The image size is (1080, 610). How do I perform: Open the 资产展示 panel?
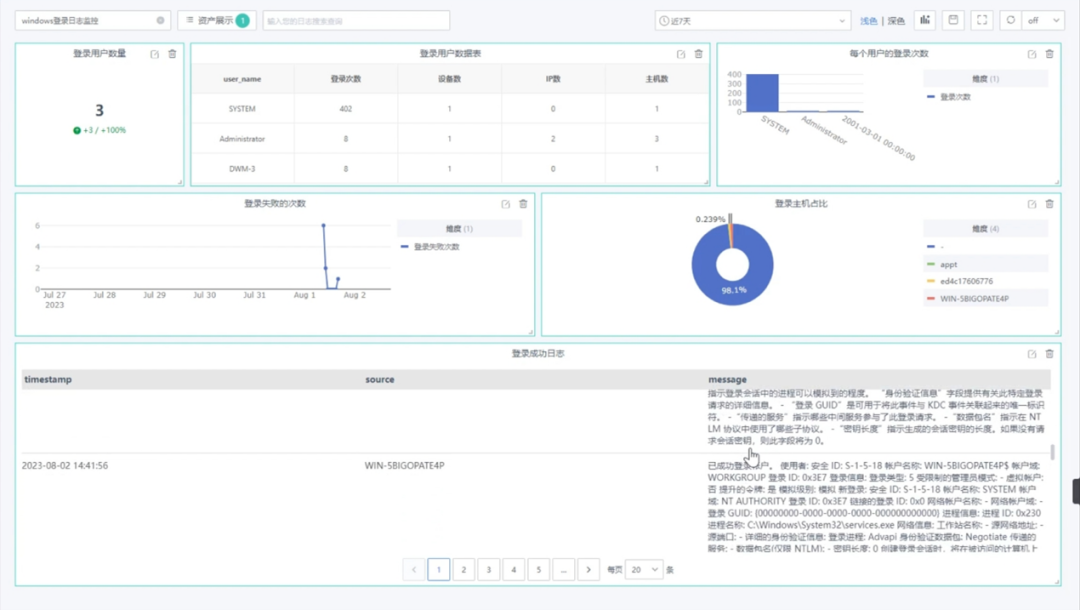(x=214, y=19)
